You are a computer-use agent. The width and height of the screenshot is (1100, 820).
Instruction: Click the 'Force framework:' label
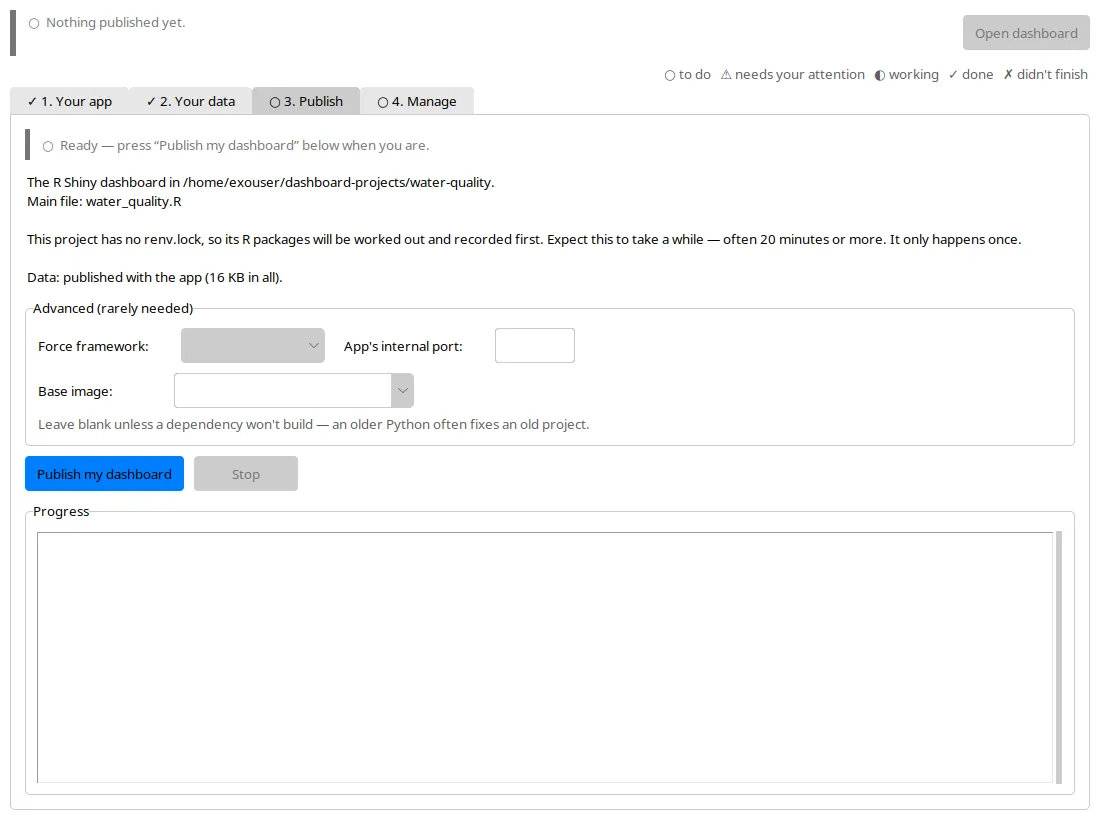coord(93,347)
